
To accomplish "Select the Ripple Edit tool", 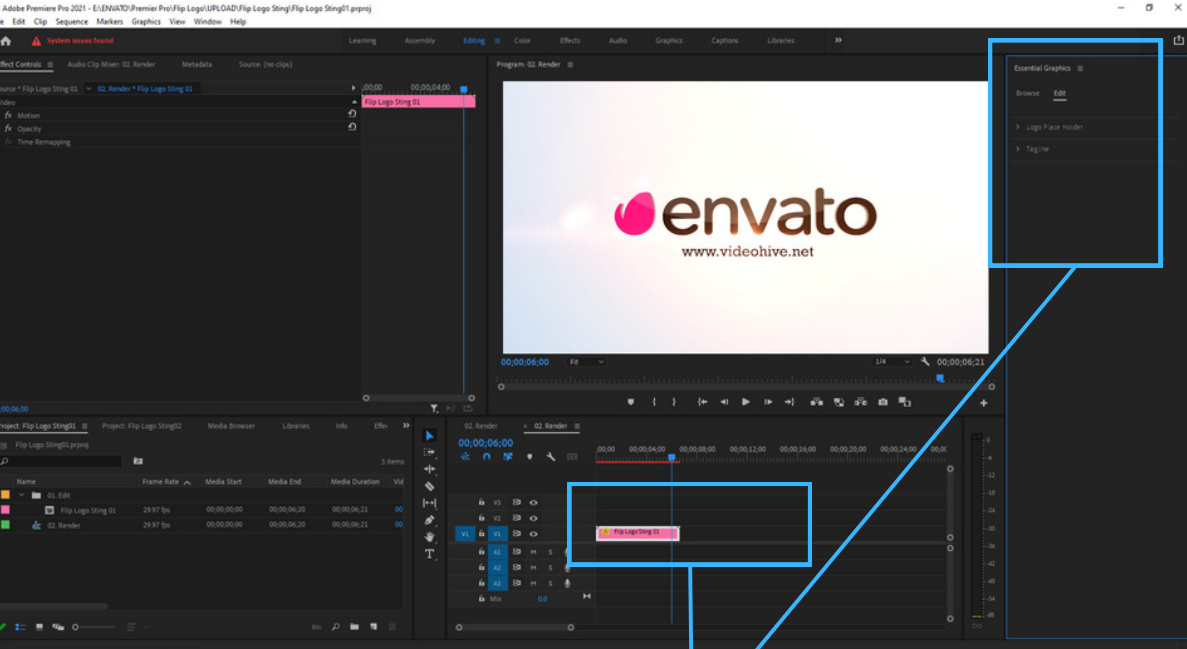I will pos(429,469).
